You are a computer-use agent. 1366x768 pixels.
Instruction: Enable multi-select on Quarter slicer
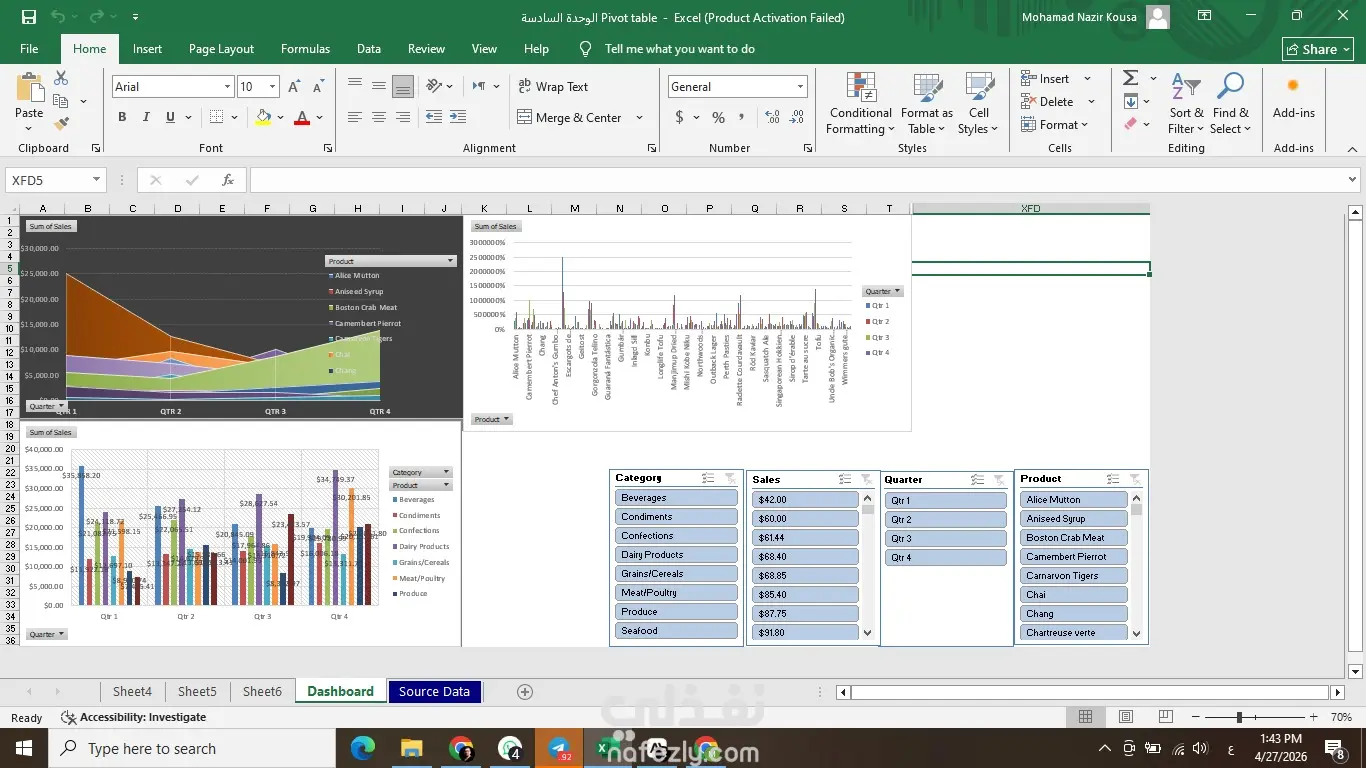(978, 480)
